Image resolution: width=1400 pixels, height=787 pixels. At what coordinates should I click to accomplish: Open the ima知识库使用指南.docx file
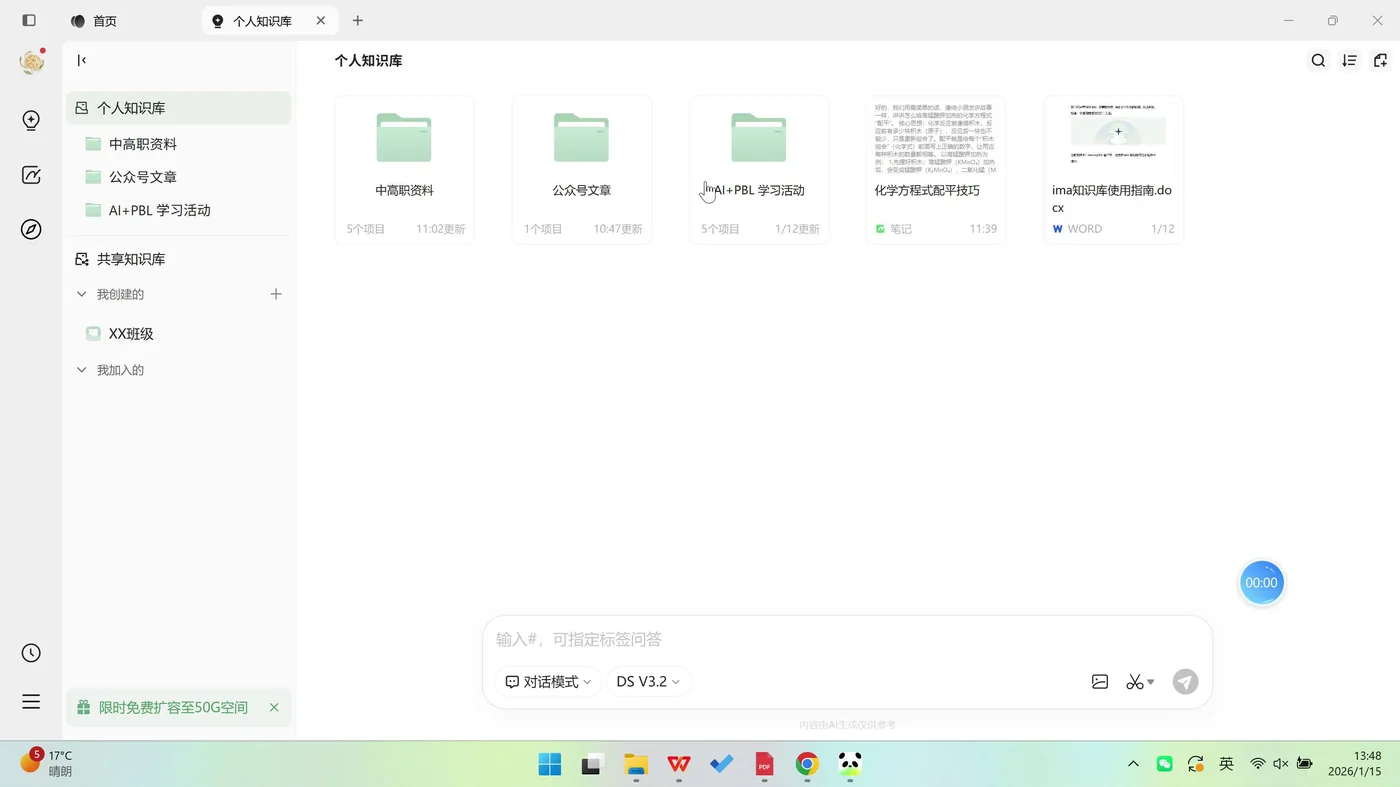(1114, 170)
